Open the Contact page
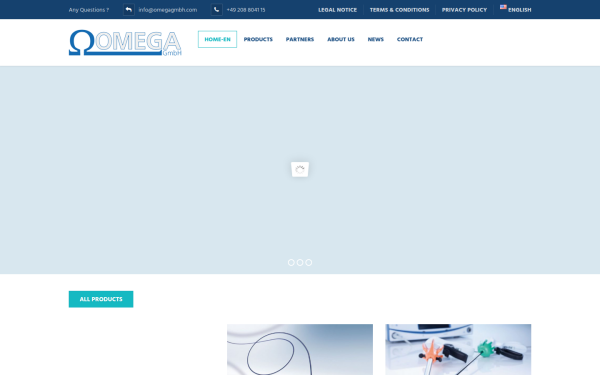600x375 pixels. pyautogui.click(x=410, y=39)
